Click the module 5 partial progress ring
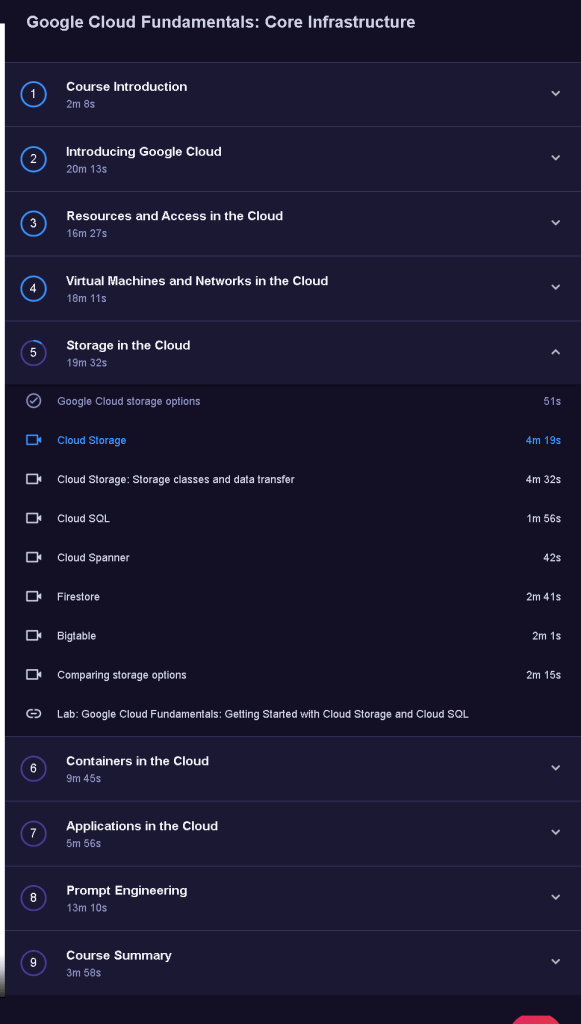 coord(33,353)
